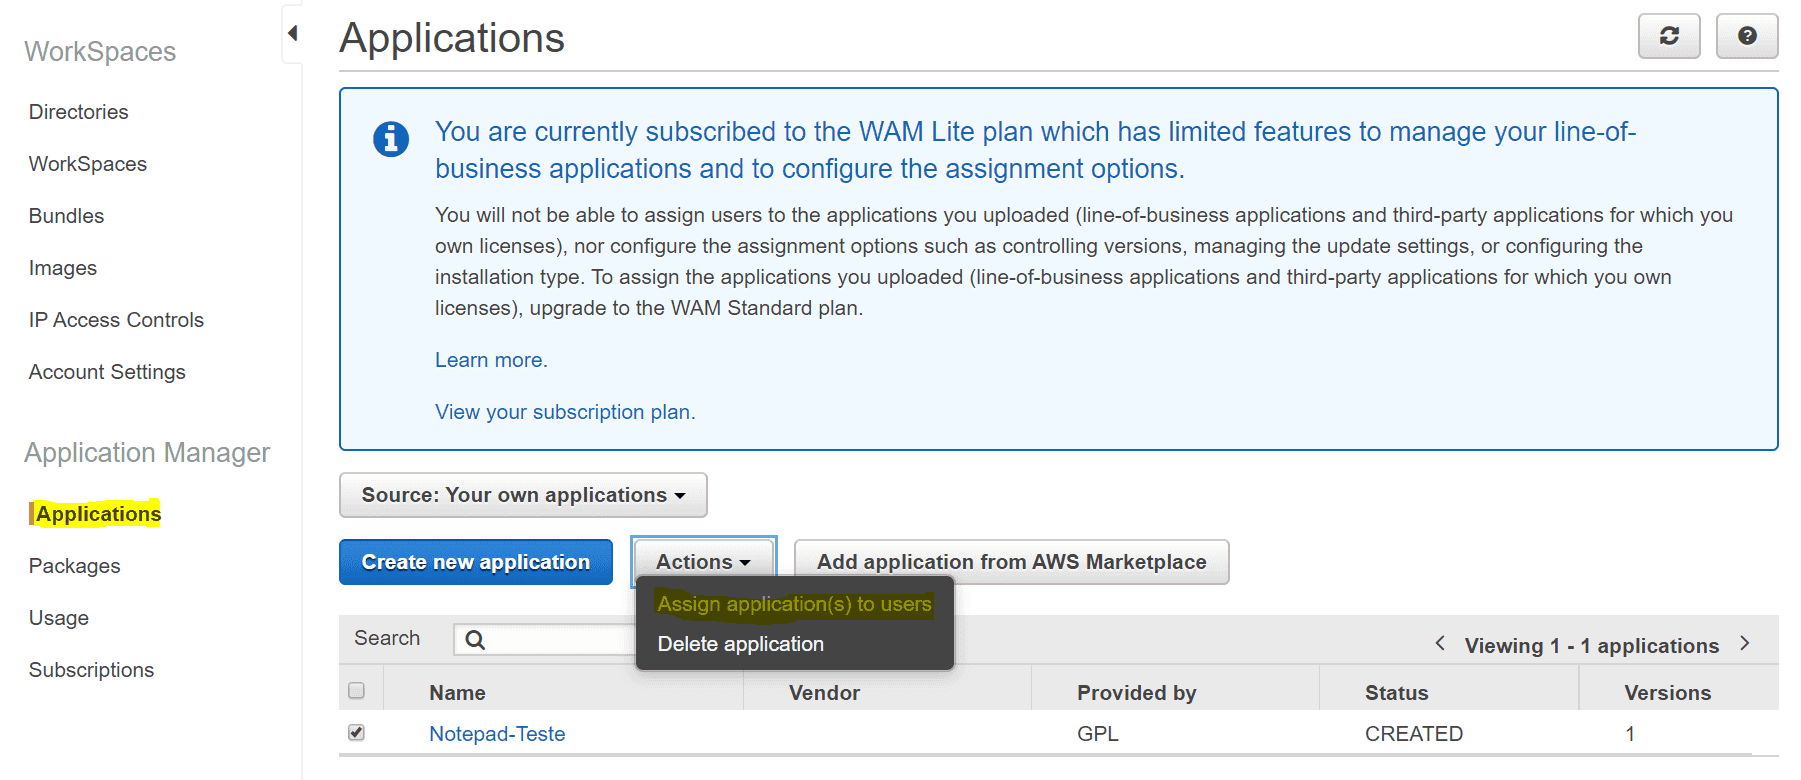Click the blue info icon in banner
Image resolution: width=1801 pixels, height=780 pixels.
coord(390,139)
